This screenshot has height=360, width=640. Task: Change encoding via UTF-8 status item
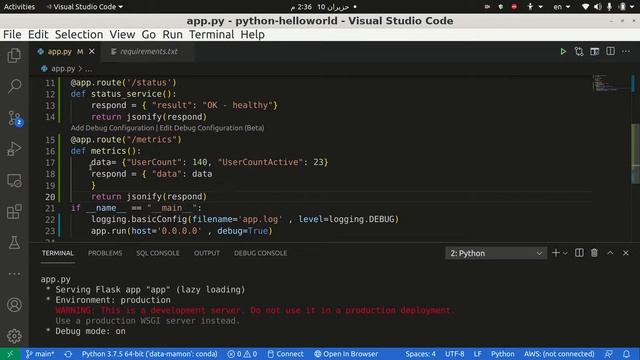pyautogui.click(x=455, y=354)
